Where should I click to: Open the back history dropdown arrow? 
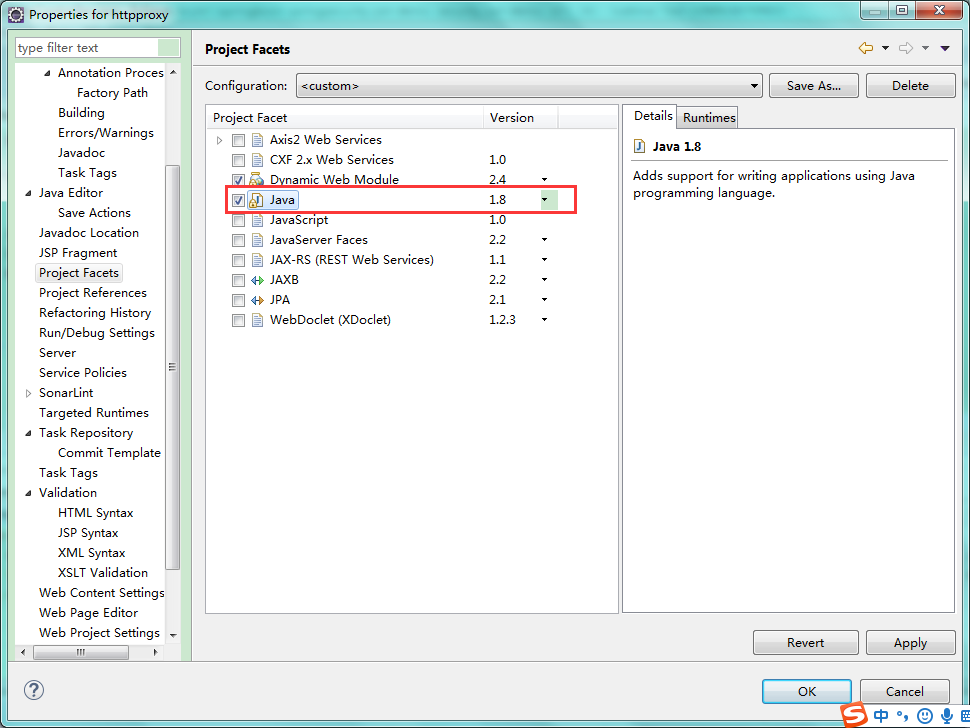(x=885, y=48)
